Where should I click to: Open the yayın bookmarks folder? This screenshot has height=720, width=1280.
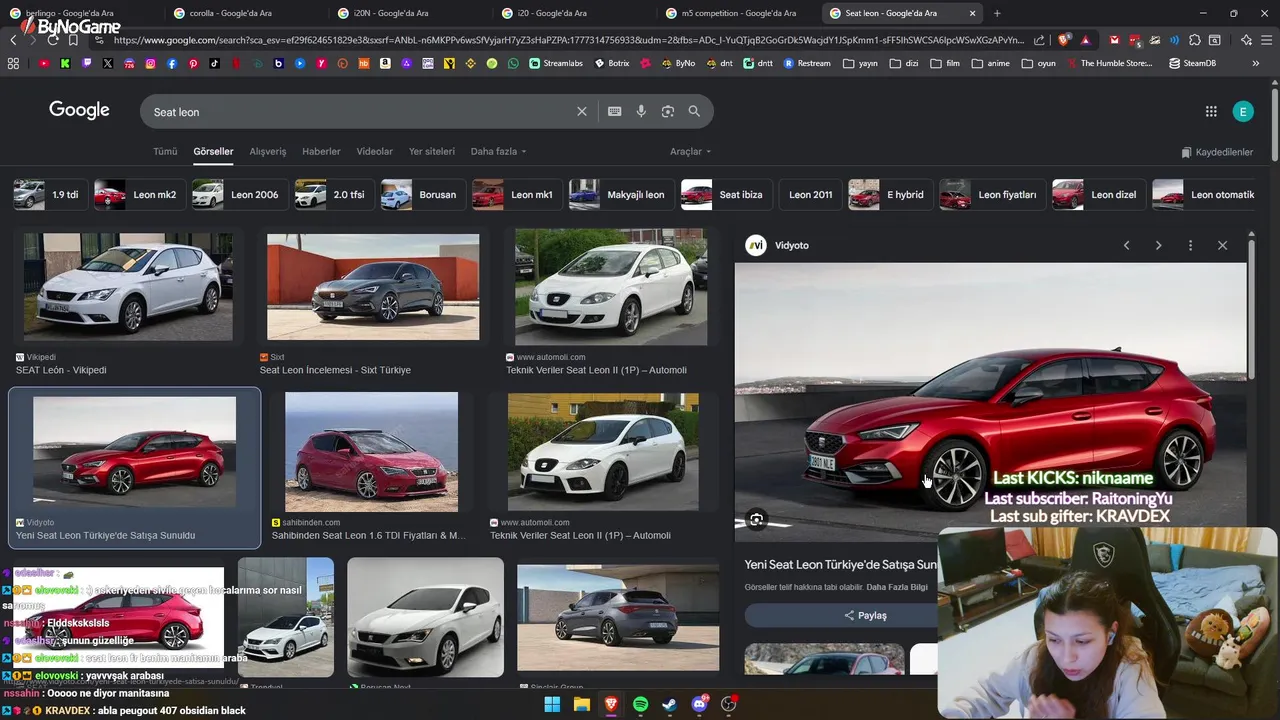pyautogui.click(x=860, y=63)
